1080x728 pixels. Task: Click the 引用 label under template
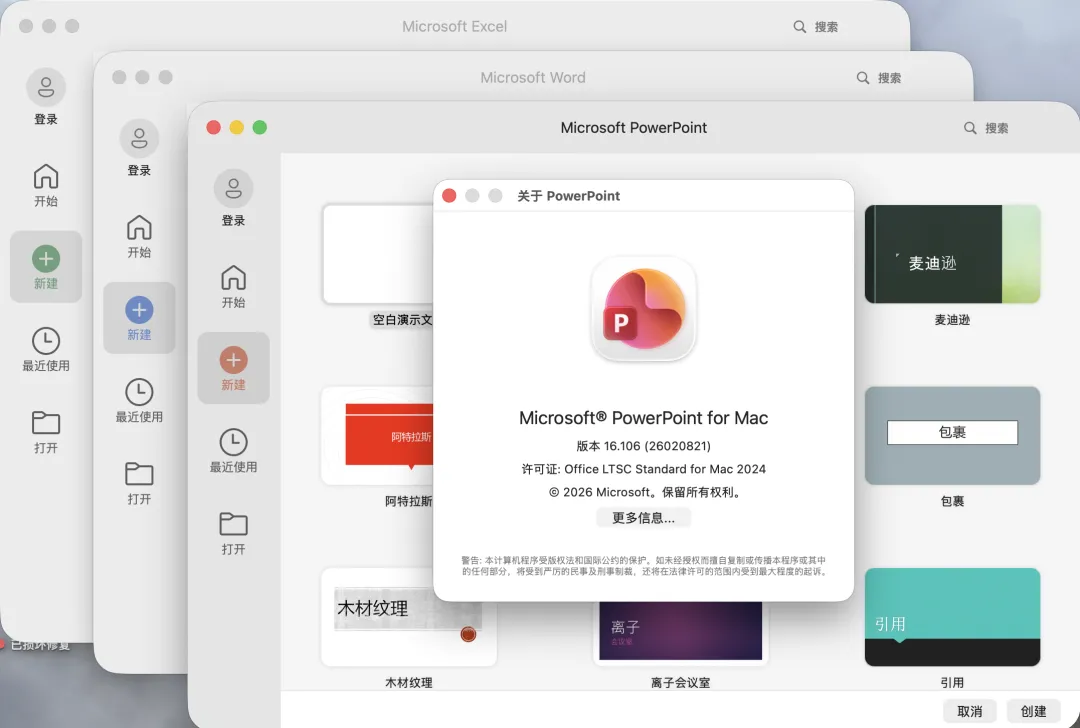coord(952,683)
